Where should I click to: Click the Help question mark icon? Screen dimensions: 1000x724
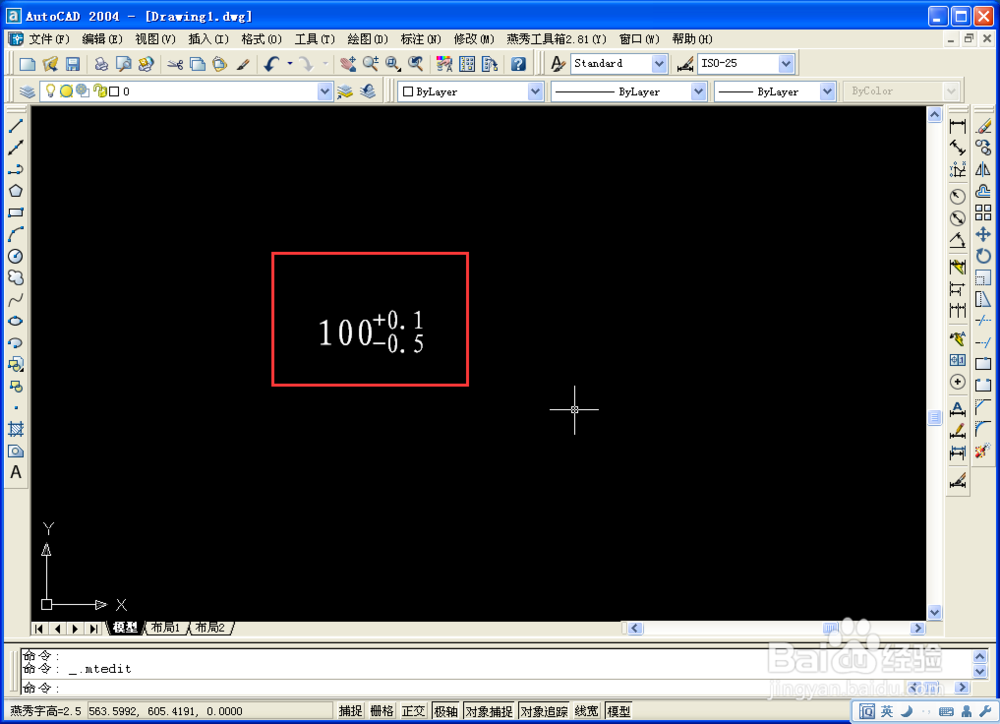point(518,64)
